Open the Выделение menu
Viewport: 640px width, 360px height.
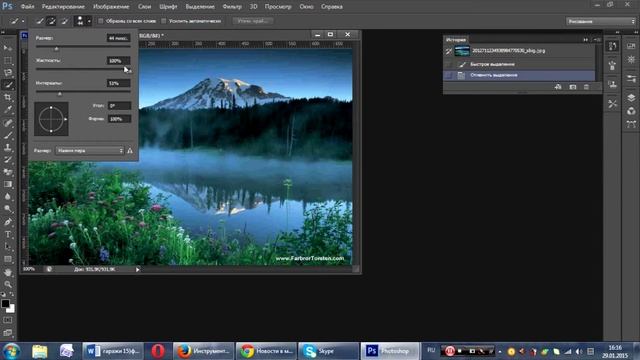pyautogui.click(x=200, y=7)
